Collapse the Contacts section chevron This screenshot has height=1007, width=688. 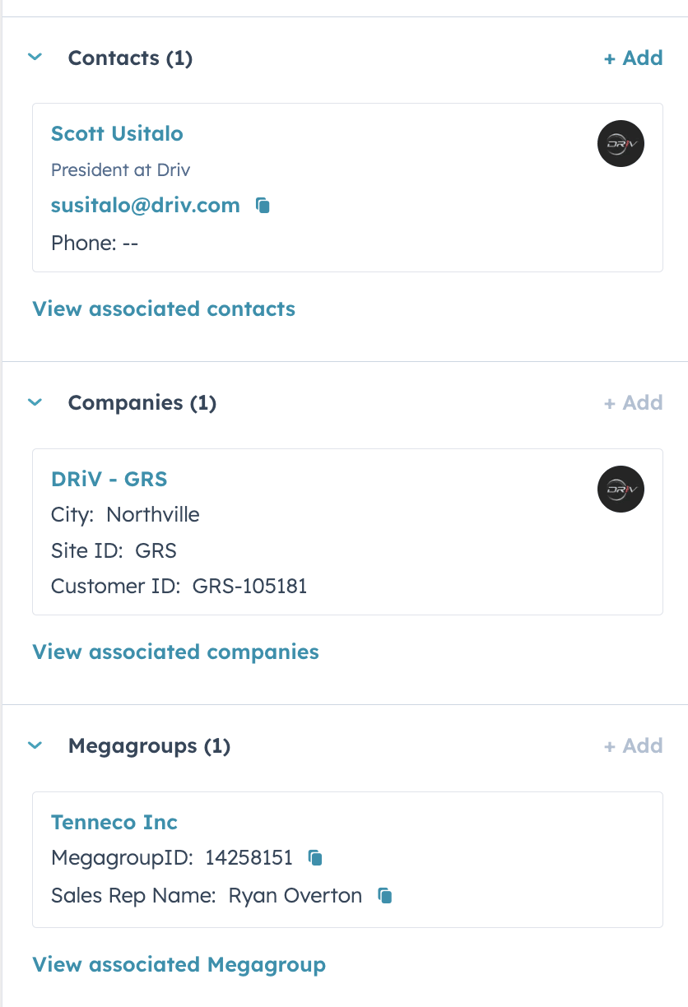click(35, 57)
